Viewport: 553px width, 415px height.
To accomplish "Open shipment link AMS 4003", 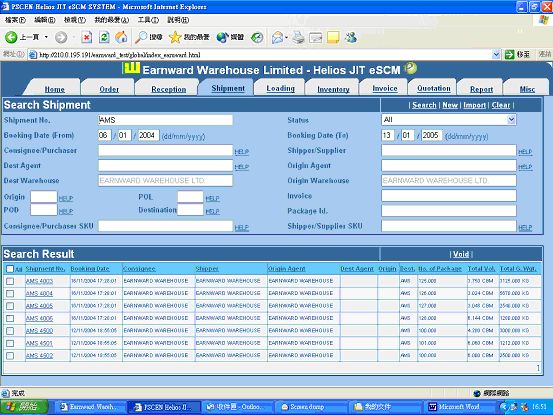I will click(x=39, y=281).
